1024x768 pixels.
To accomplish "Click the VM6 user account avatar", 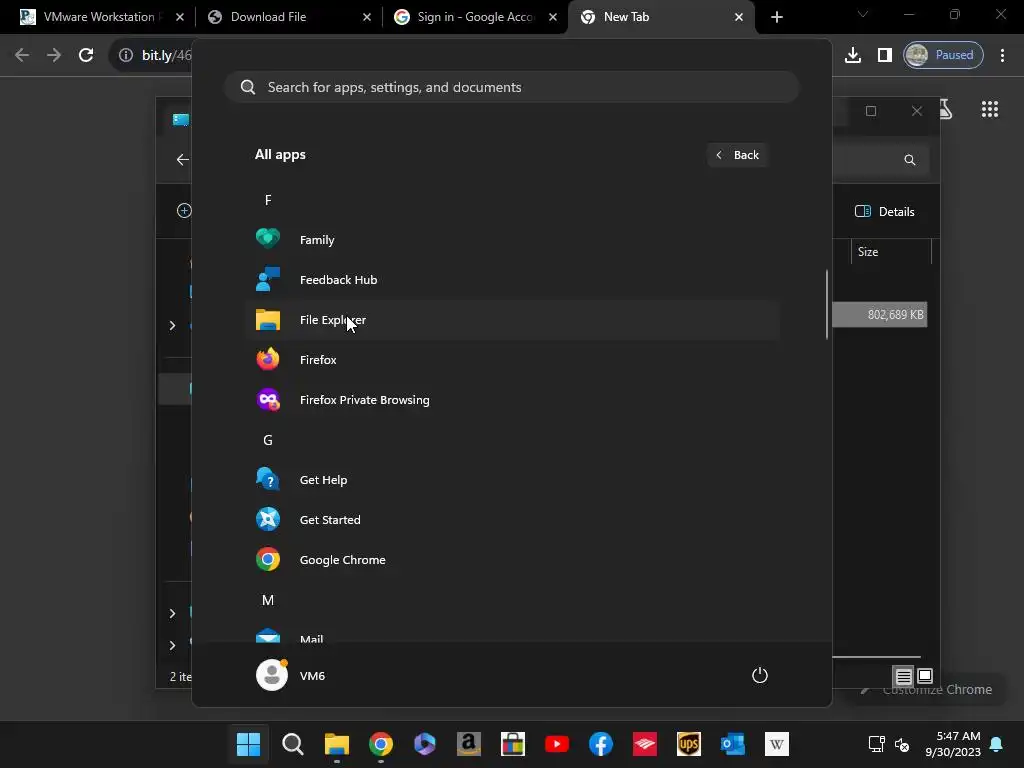I will pyautogui.click(x=272, y=675).
